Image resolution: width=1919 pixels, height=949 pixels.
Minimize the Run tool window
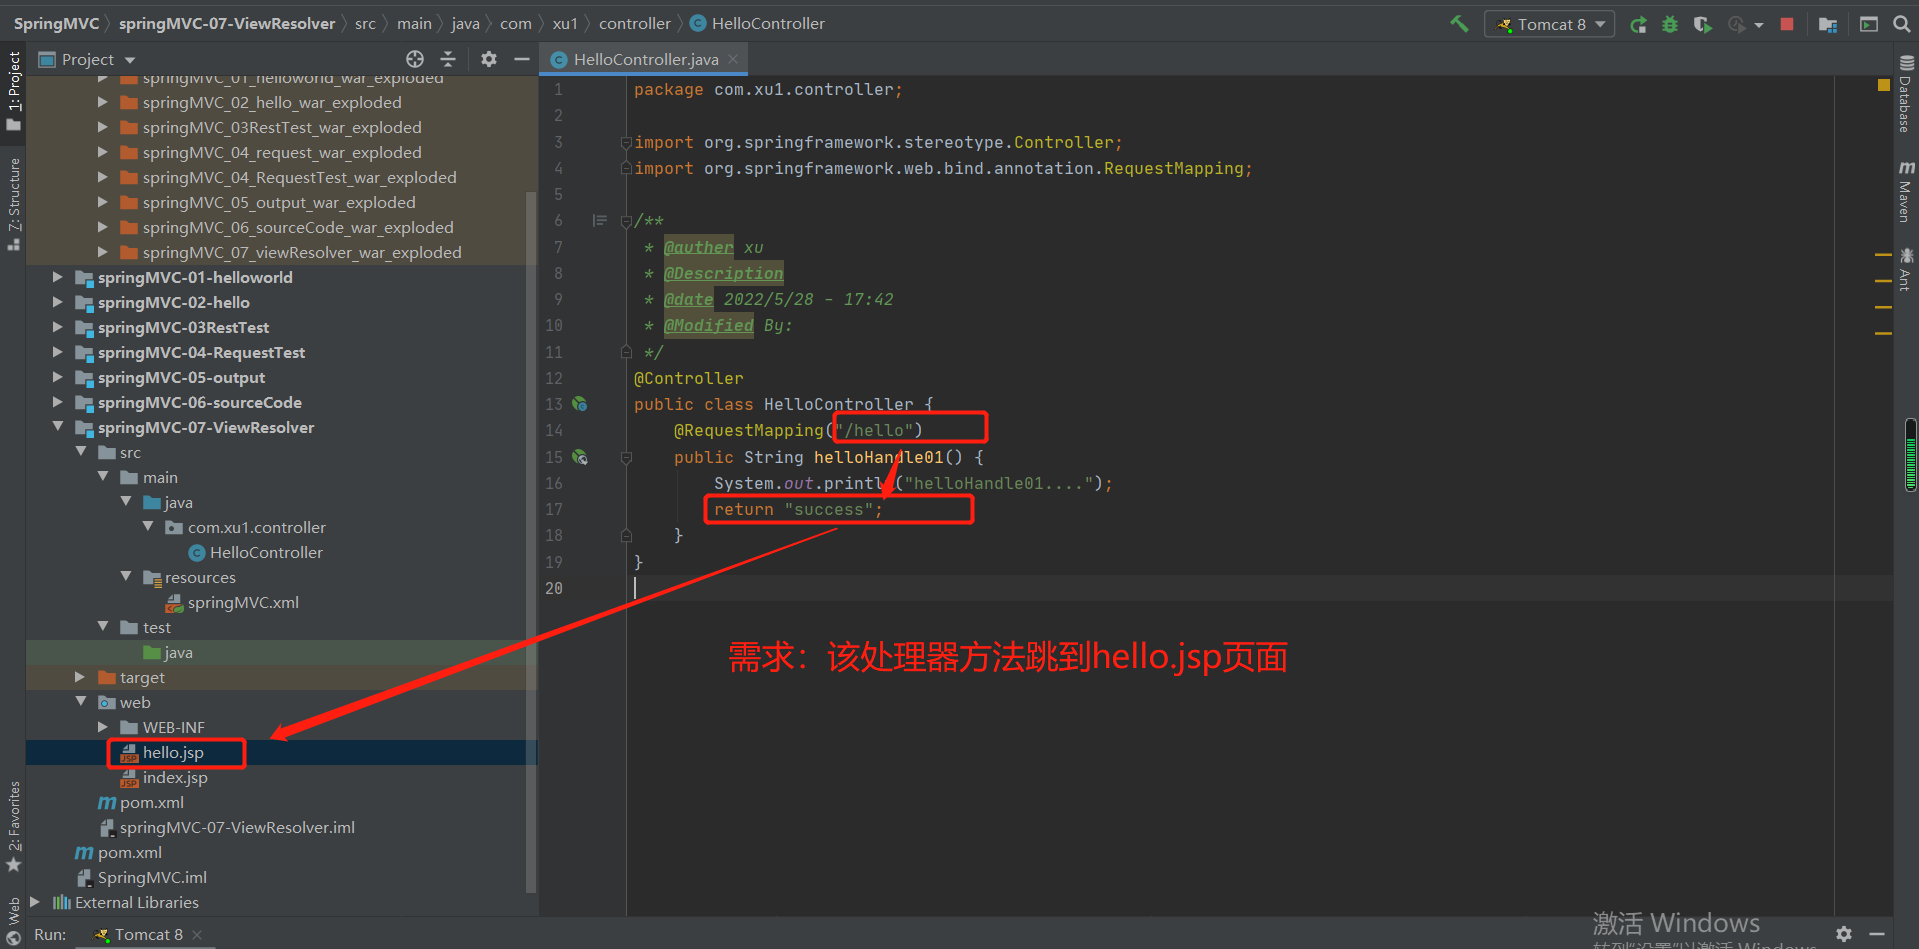tap(1877, 933)
